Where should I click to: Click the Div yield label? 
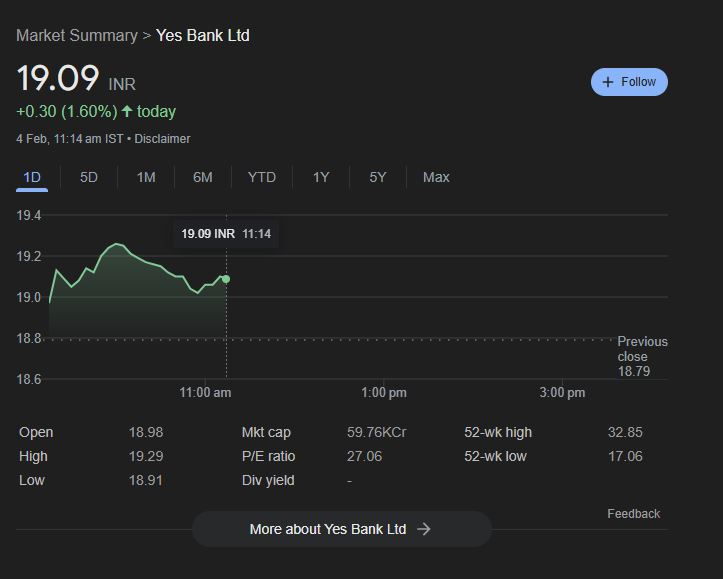pyautogui.click(x=268, y=480)
